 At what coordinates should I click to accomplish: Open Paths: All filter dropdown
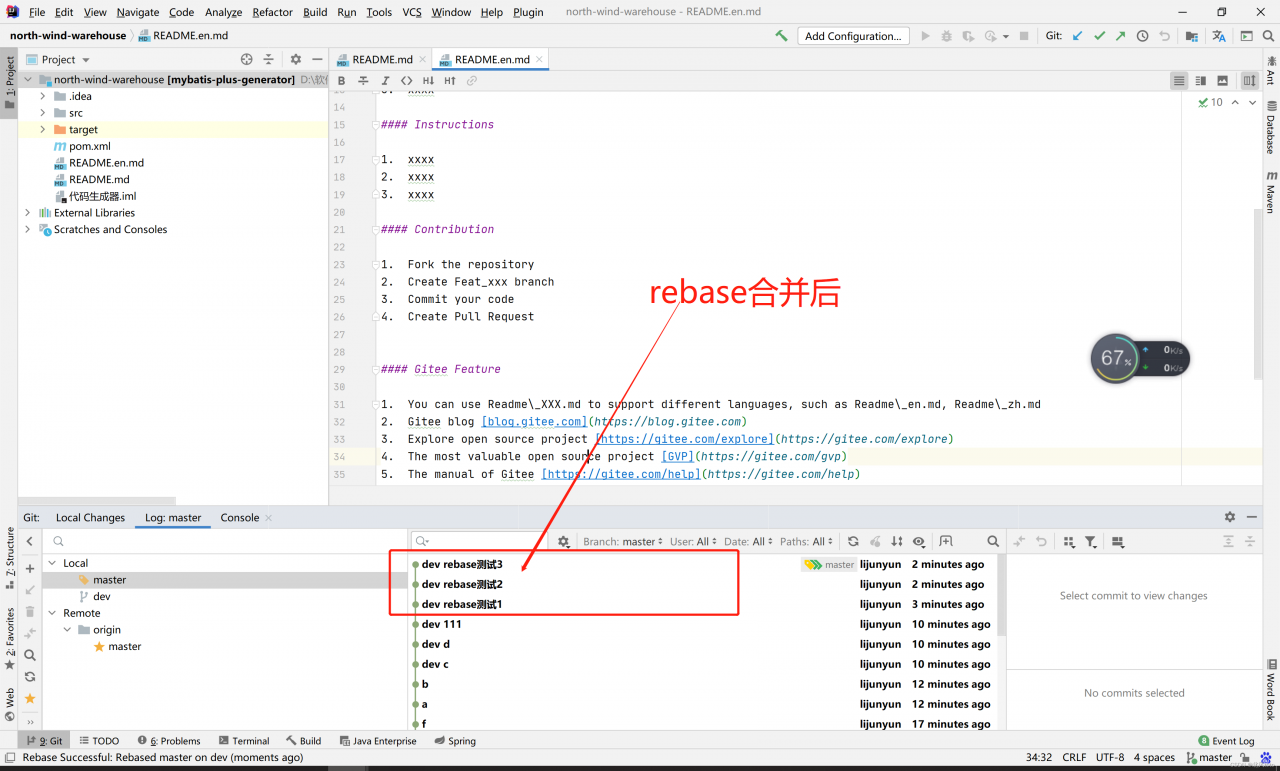tap(807, 542)
